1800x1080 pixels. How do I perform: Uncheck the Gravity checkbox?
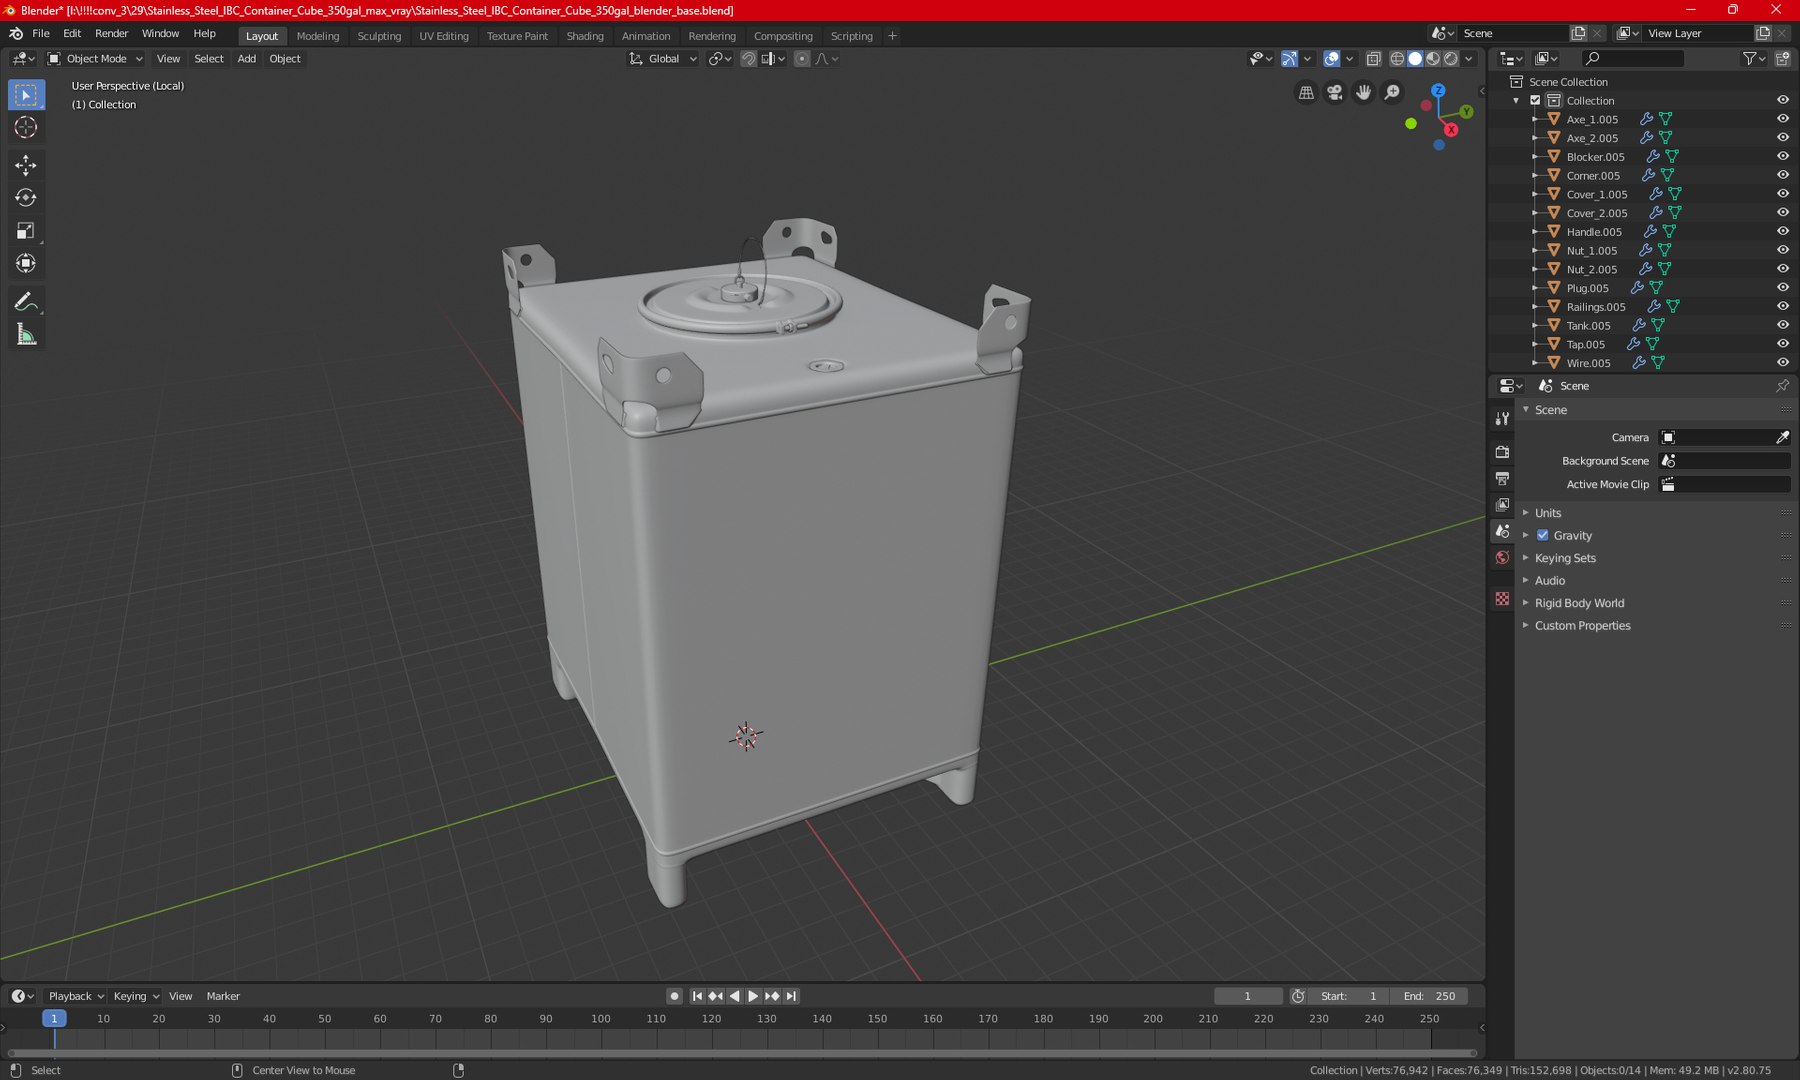click(1543, 535)
